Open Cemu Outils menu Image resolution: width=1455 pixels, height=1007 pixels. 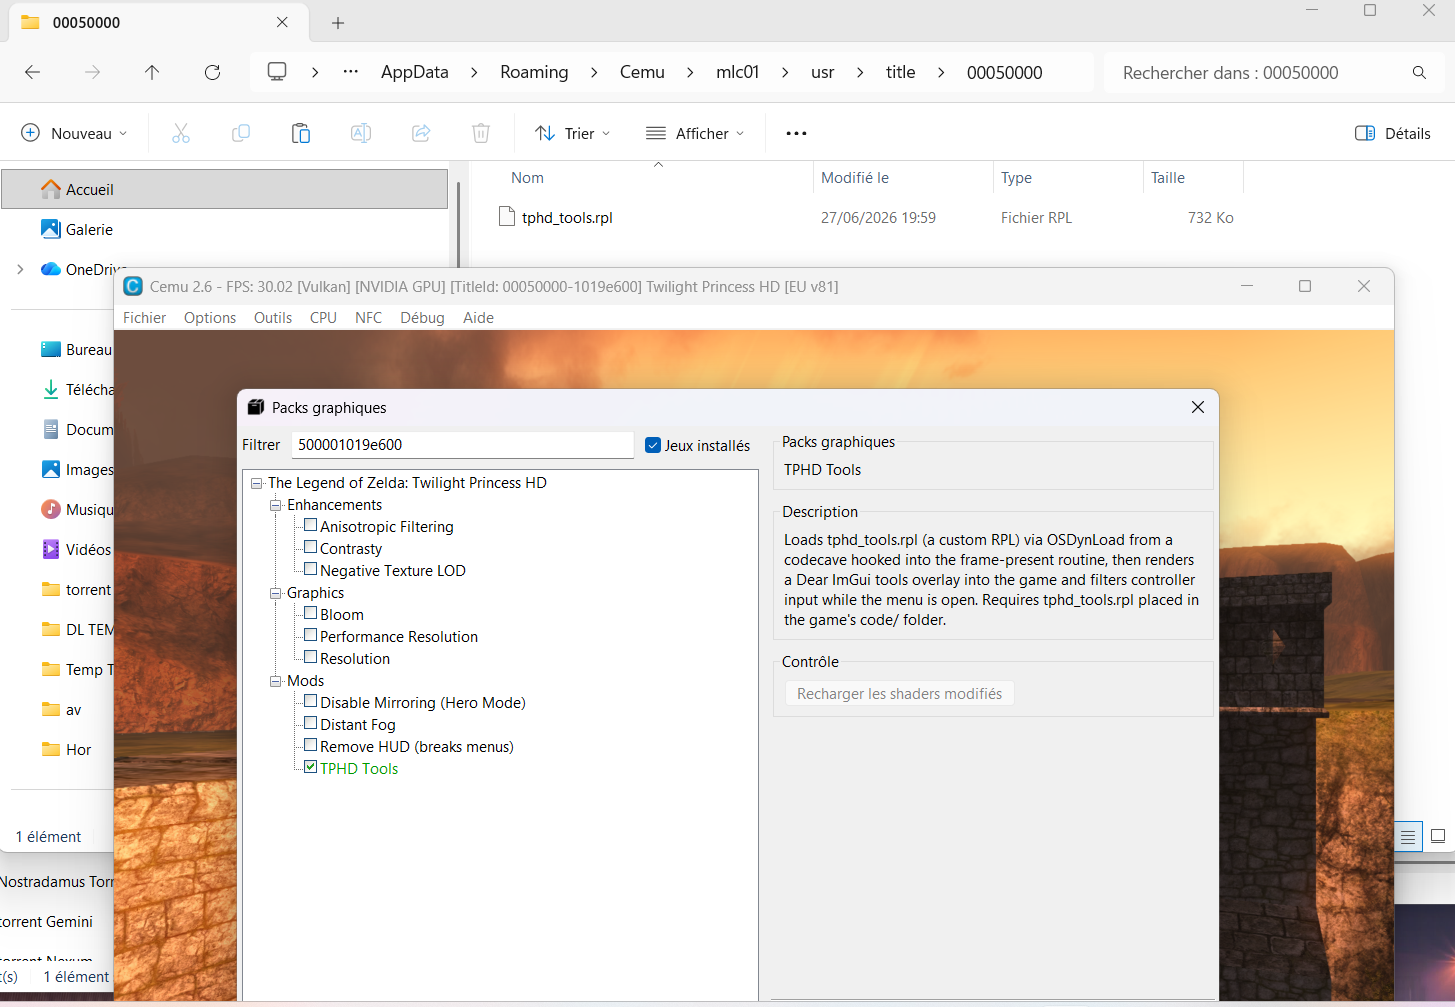click(x=273, y=317)
